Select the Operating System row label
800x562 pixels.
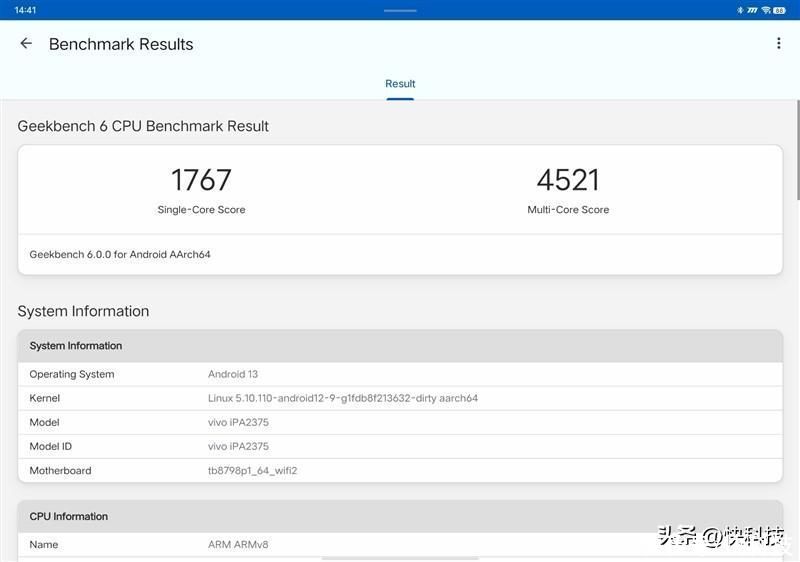[x=72, y=374]
